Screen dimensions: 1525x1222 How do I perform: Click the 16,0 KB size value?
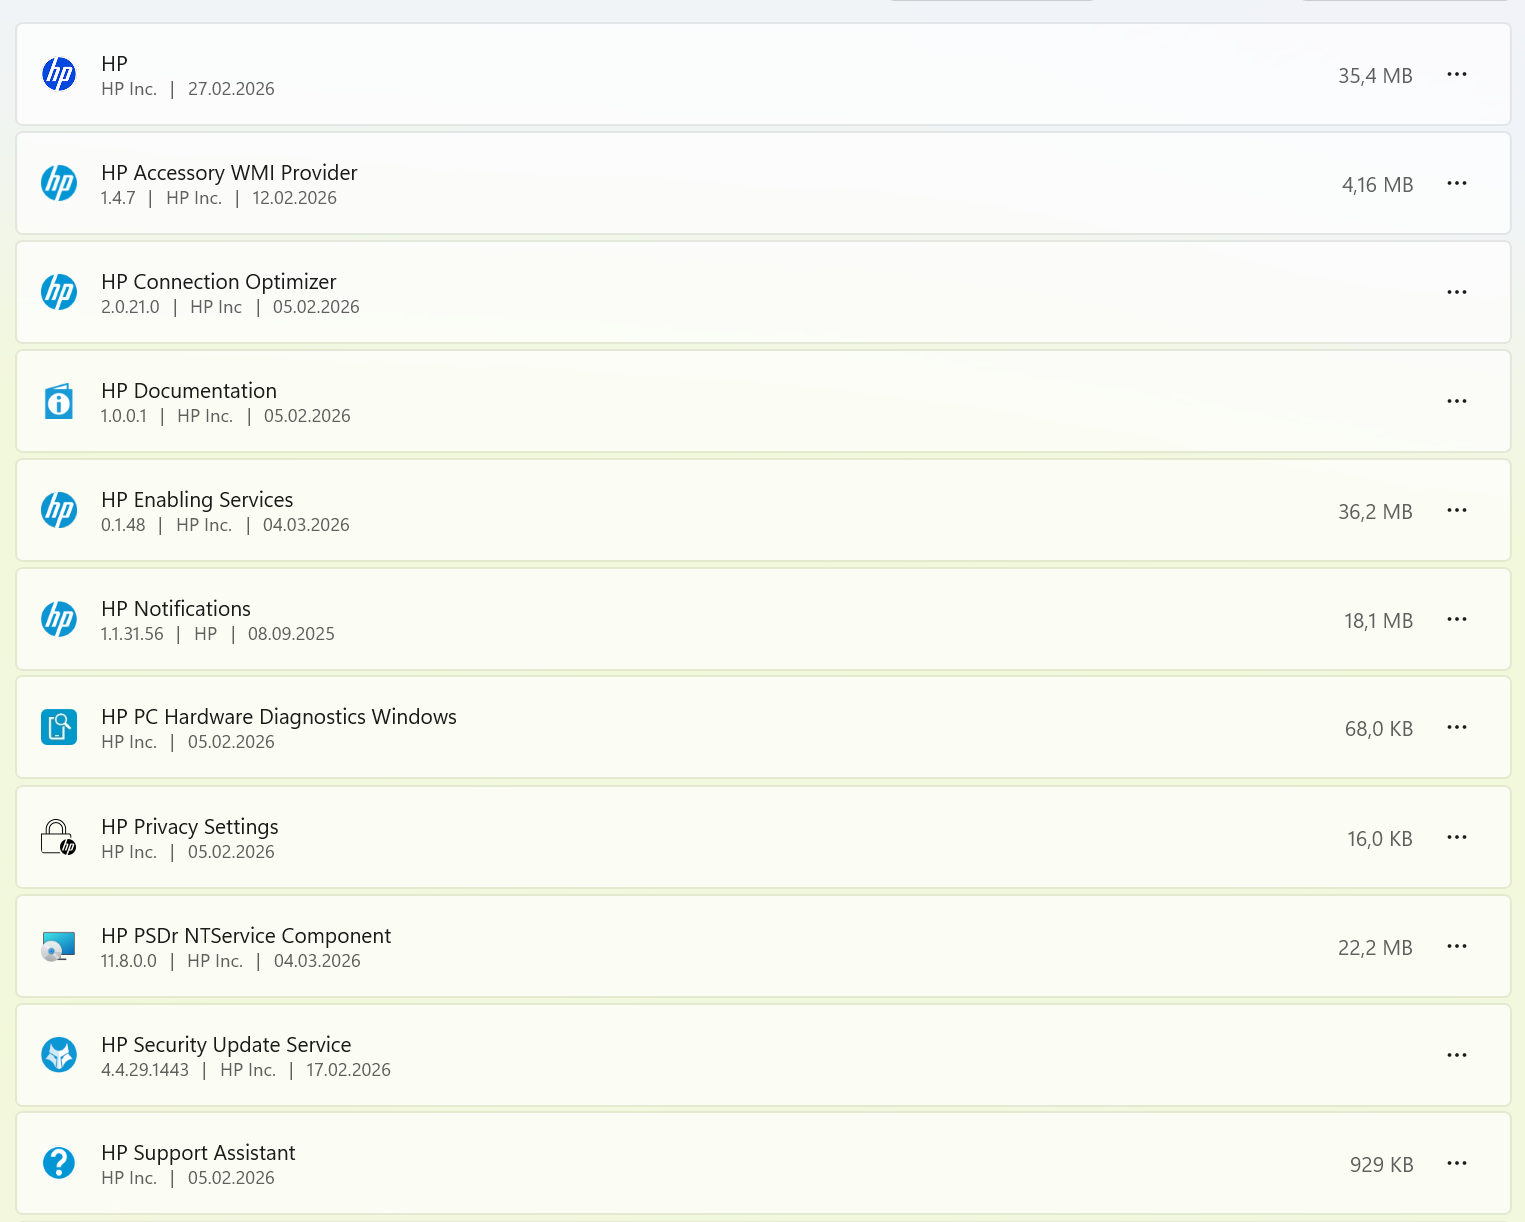(1379, 839)
